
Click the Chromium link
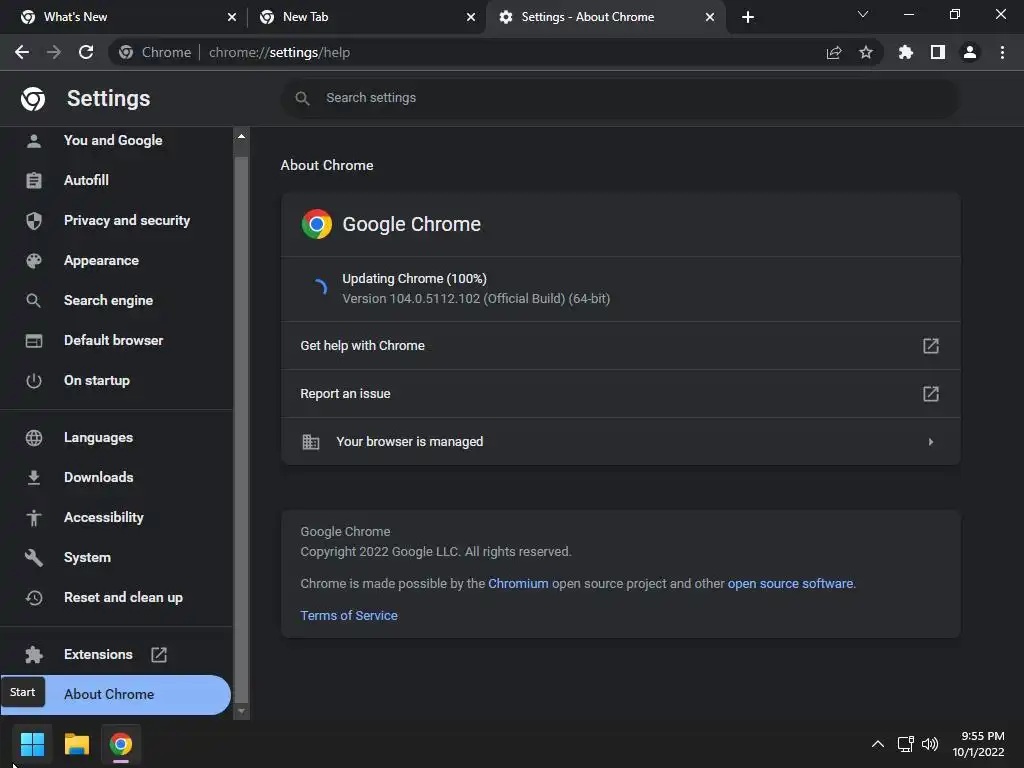click(x=518, y=584)
